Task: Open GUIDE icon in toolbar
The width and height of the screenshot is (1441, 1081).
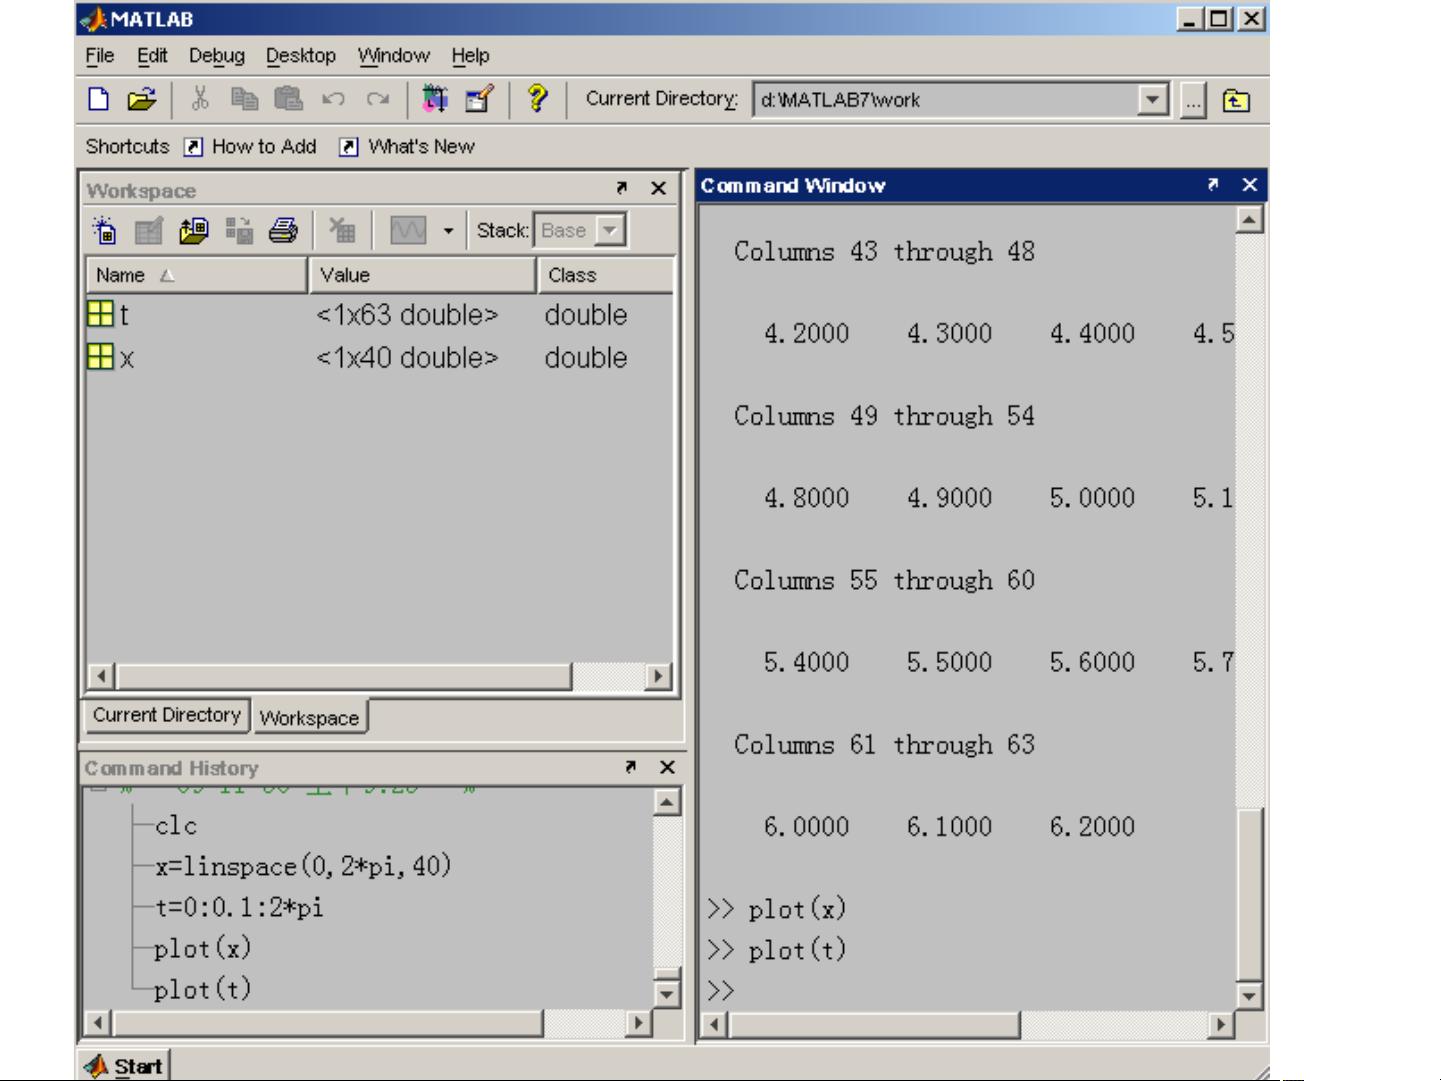Action: tap(480, 98)
